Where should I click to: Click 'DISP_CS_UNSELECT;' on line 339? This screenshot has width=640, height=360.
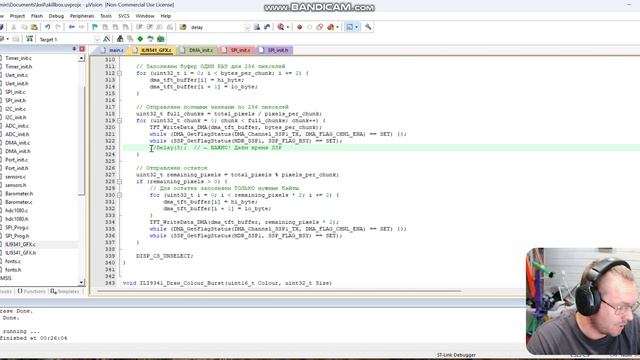(165, 256)
